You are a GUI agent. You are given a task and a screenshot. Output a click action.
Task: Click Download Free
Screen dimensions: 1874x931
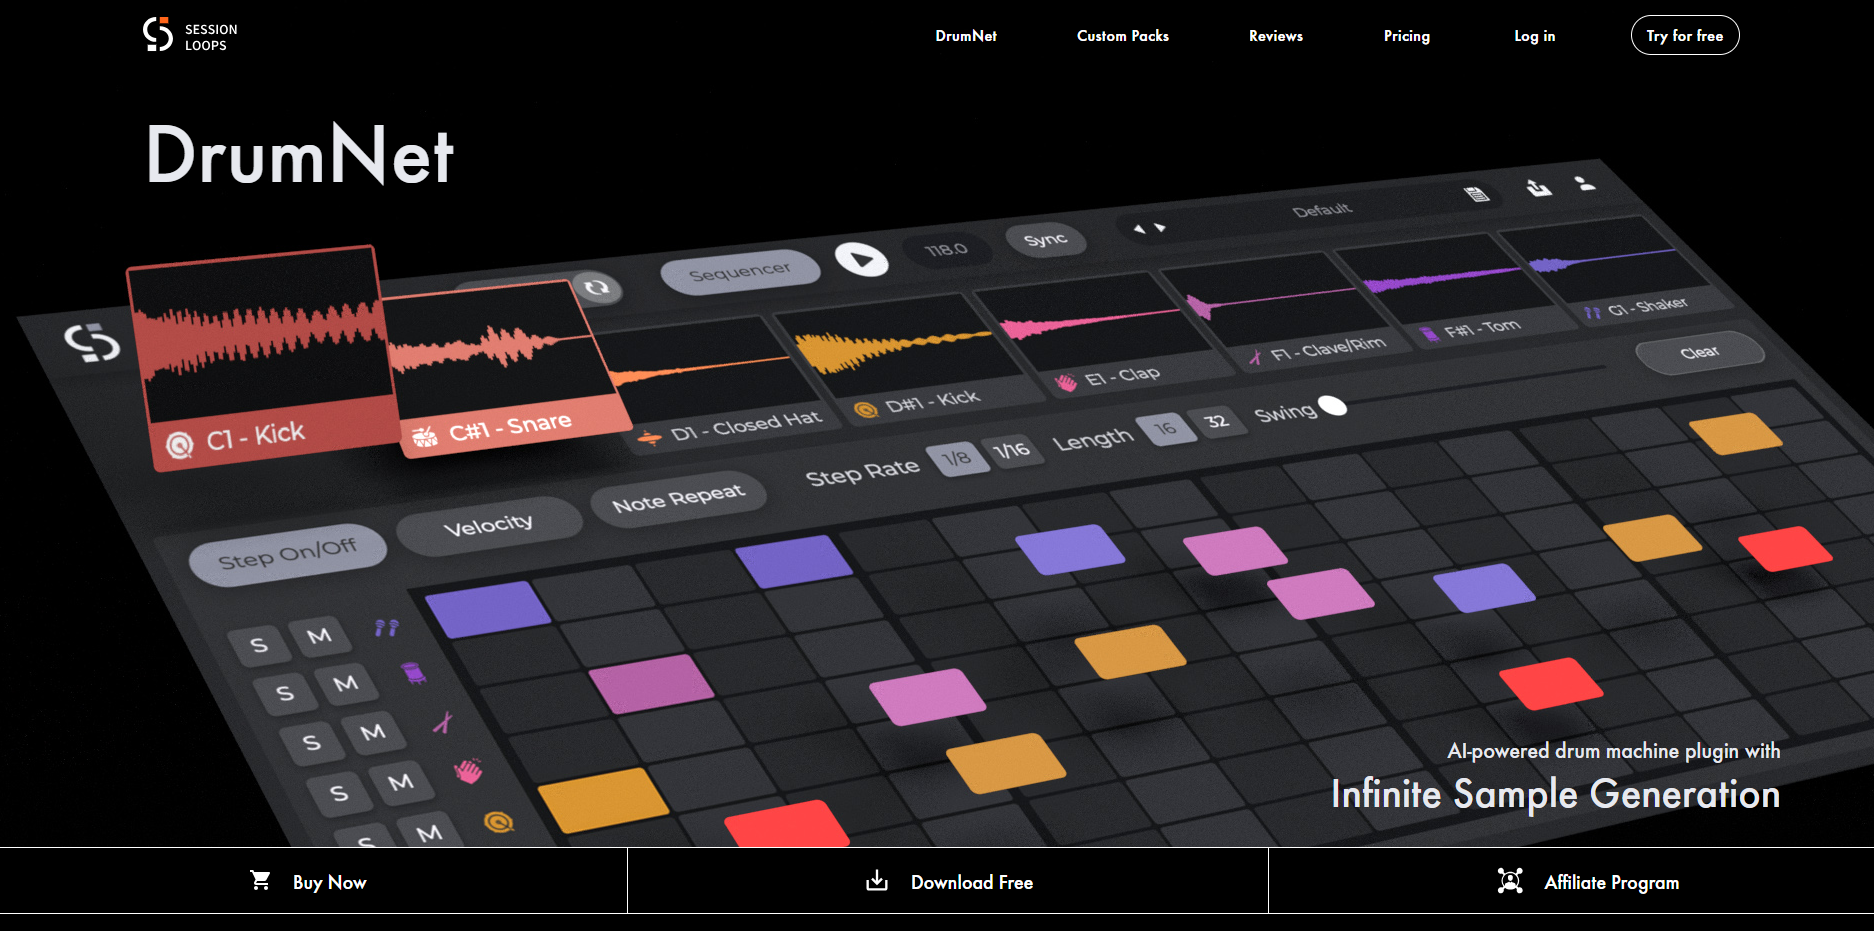948,881
